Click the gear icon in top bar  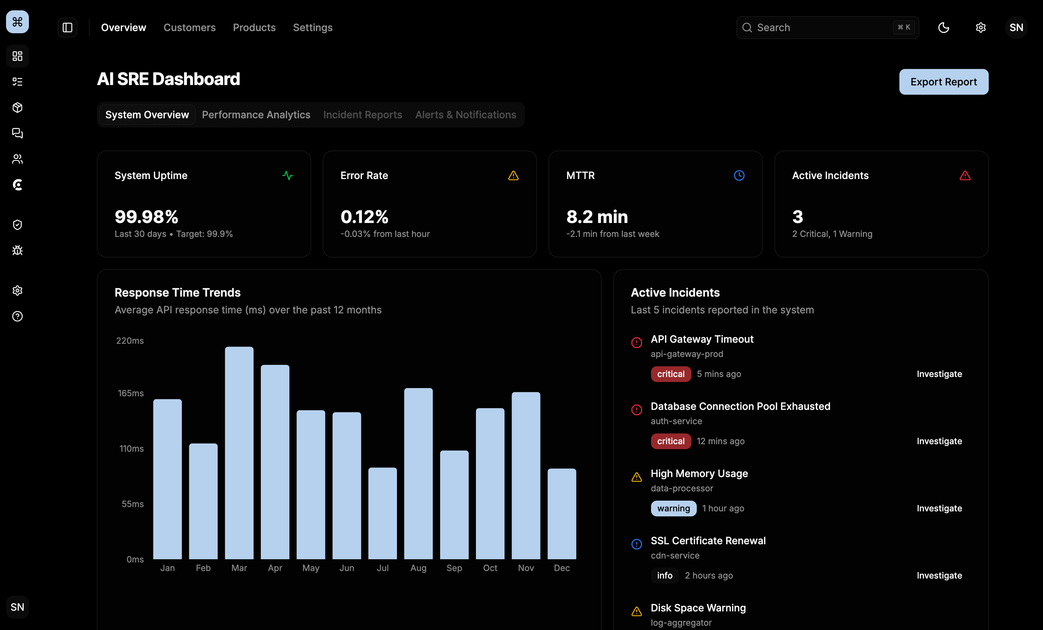point(980,28)
